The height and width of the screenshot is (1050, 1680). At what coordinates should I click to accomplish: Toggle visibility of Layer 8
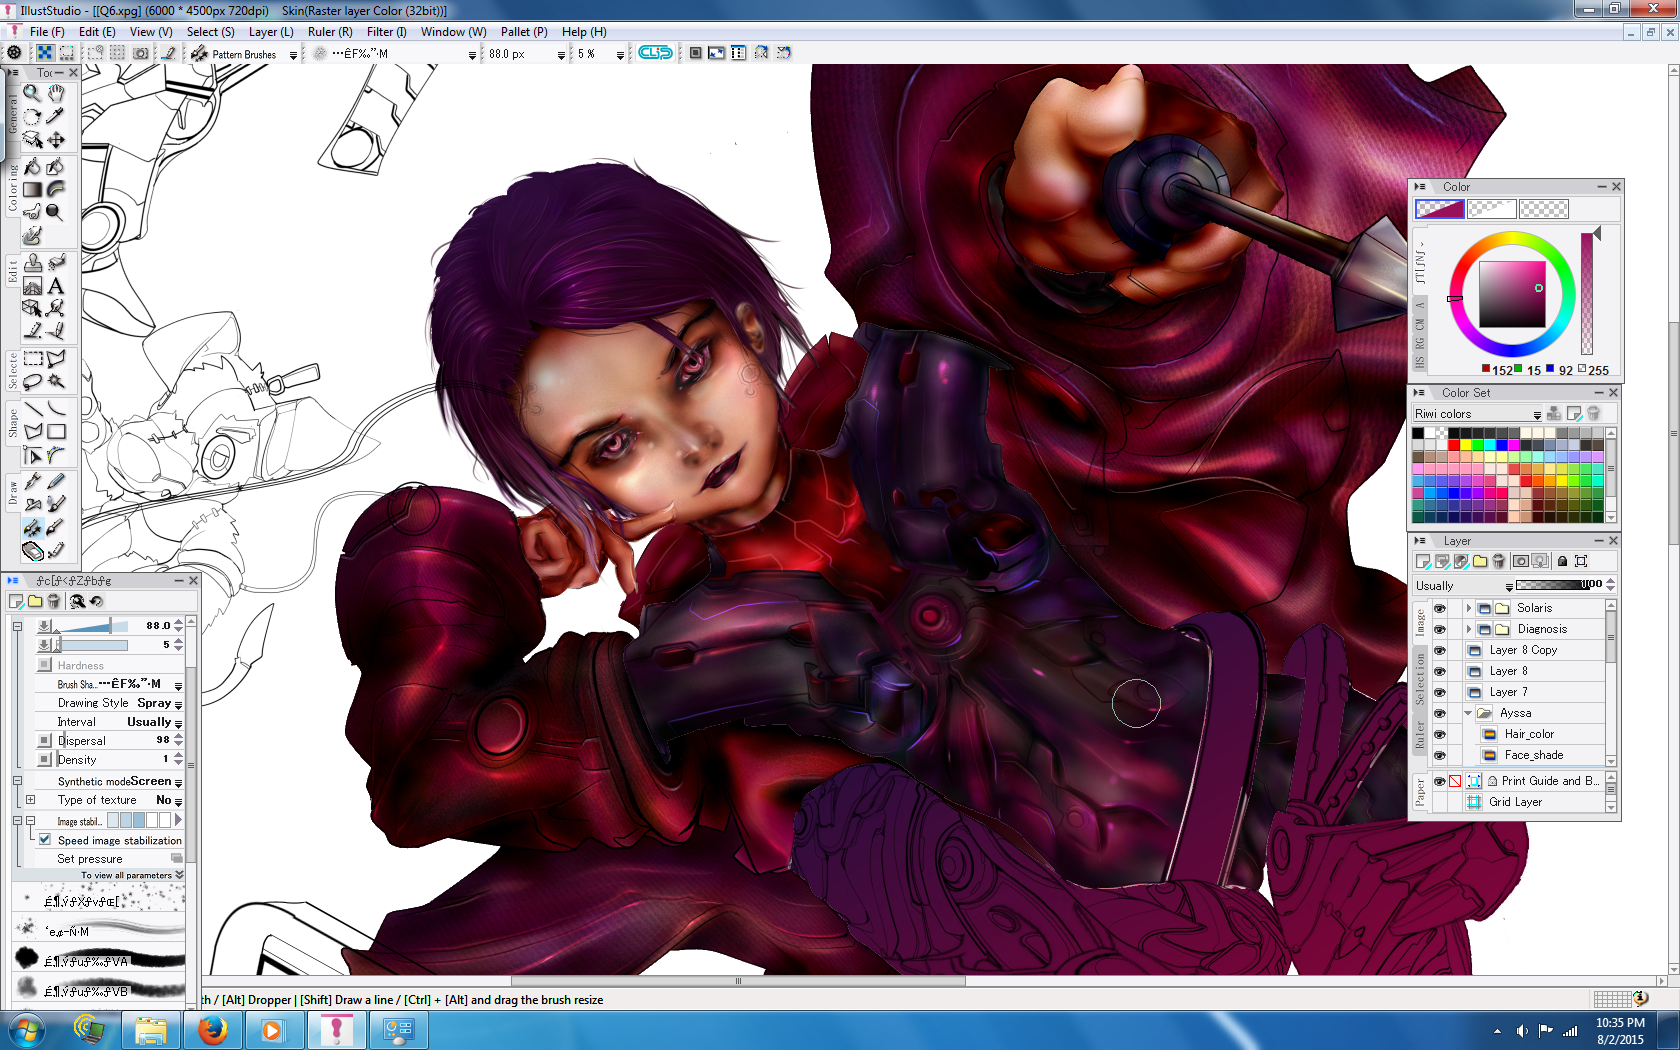pyautogui.click(x=1440, y=671)
